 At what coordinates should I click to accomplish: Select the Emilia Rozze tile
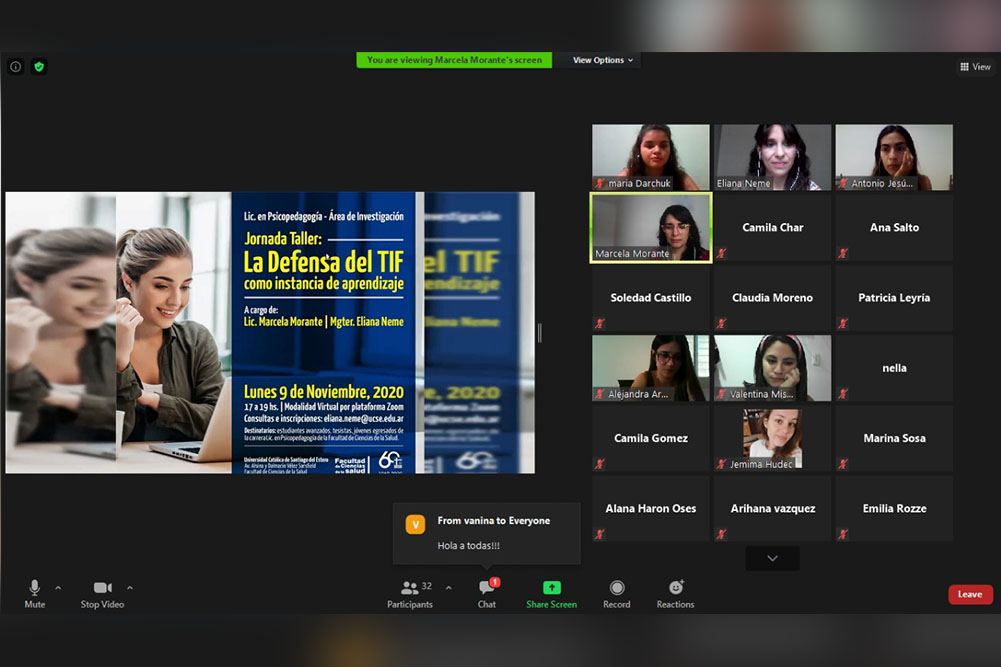894,509
